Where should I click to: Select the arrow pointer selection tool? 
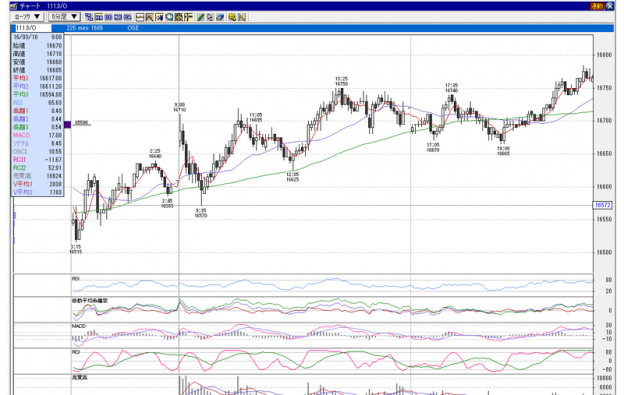[210, 17]
